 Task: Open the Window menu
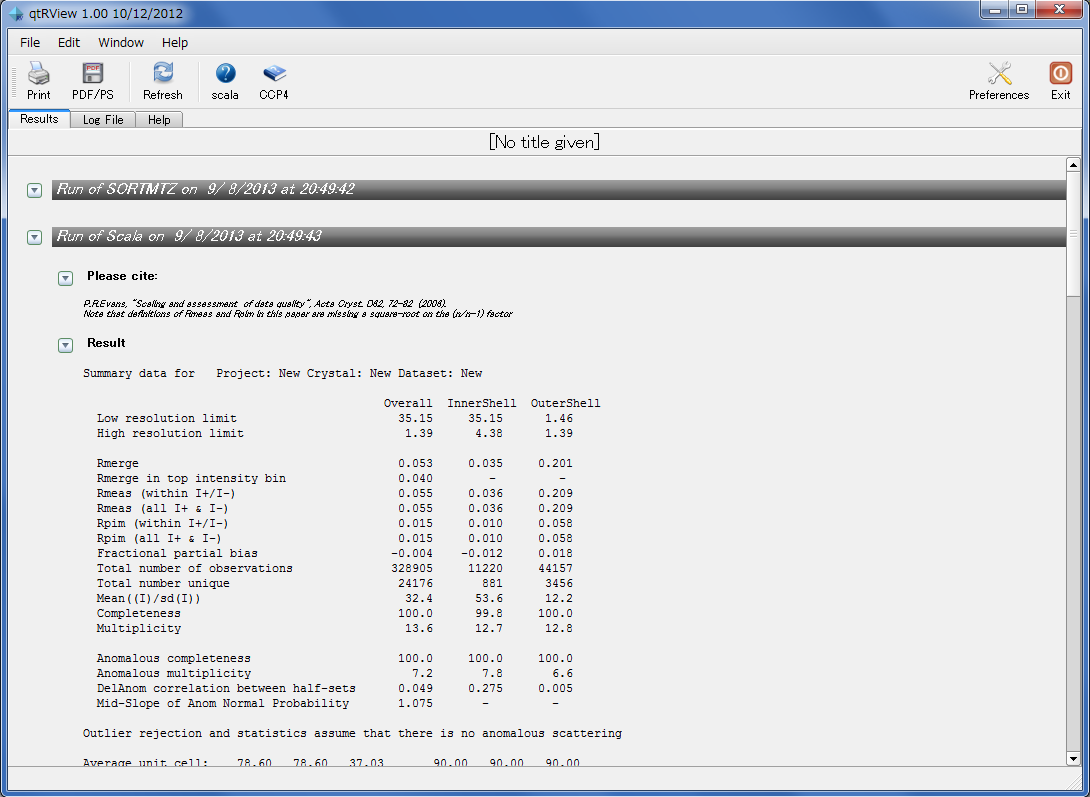[x=121, y=43]
